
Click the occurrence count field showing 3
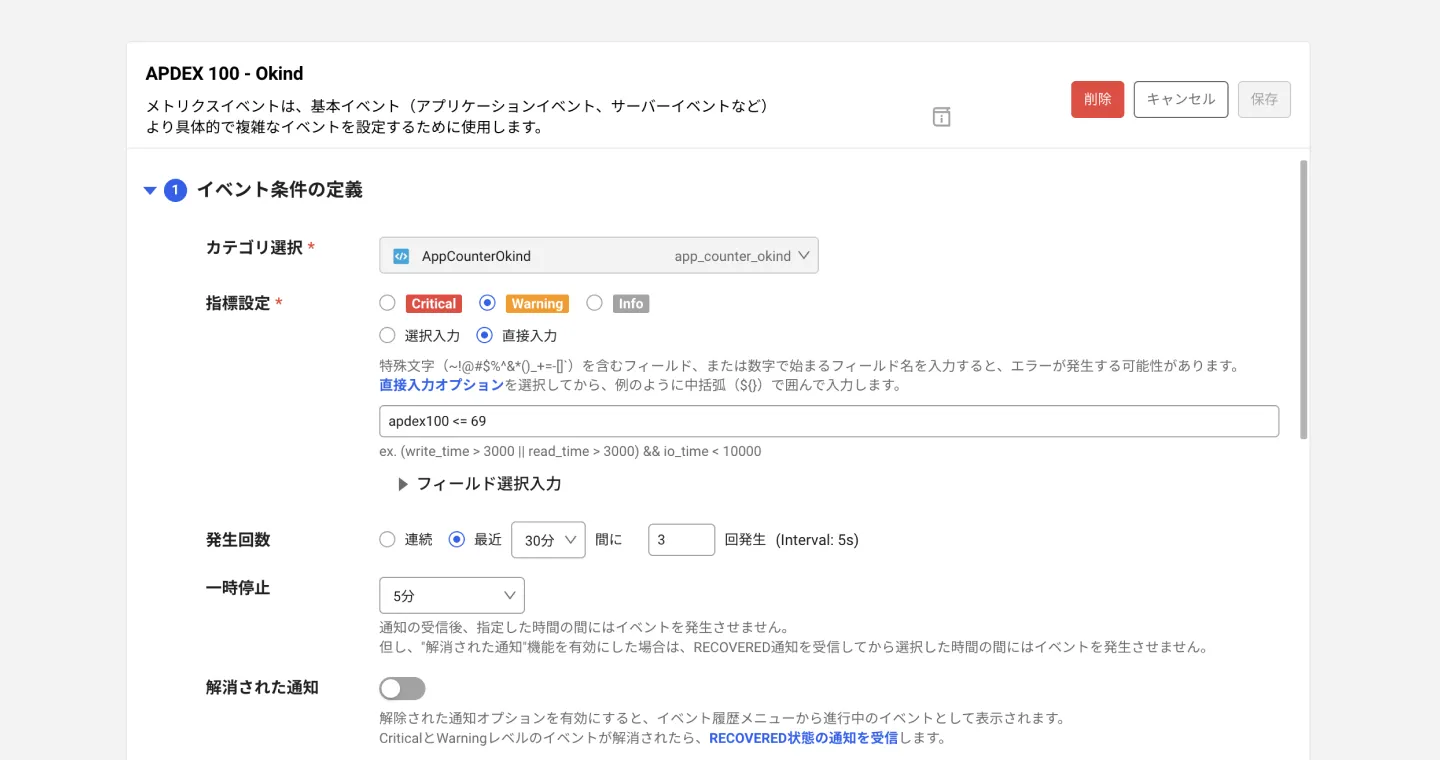(681, 539)
